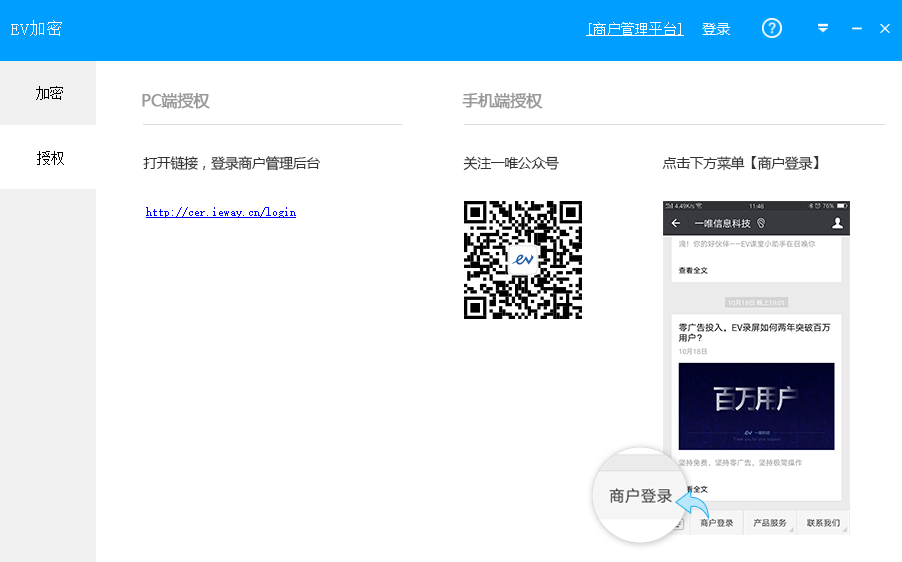Screen dimensions: 902x562
Task: Select the 授权 sidebar tab
Action: [x=48, y=158]
